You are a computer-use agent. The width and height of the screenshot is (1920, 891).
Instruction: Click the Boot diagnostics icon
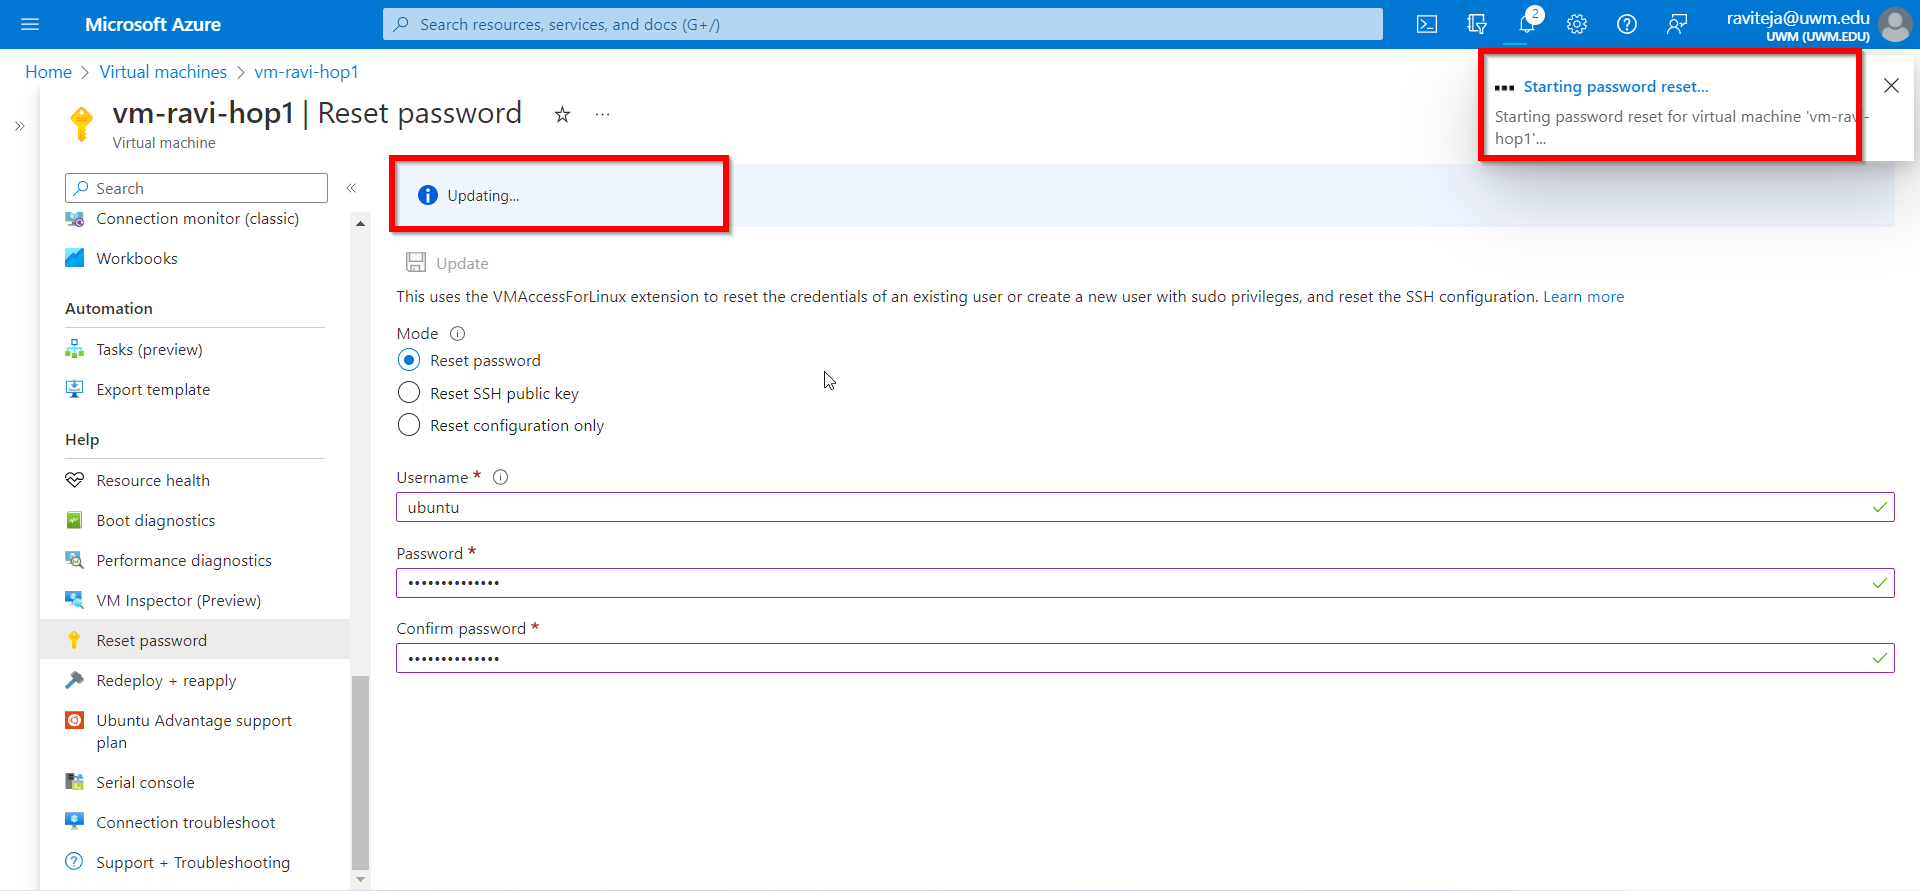(75, 520)
